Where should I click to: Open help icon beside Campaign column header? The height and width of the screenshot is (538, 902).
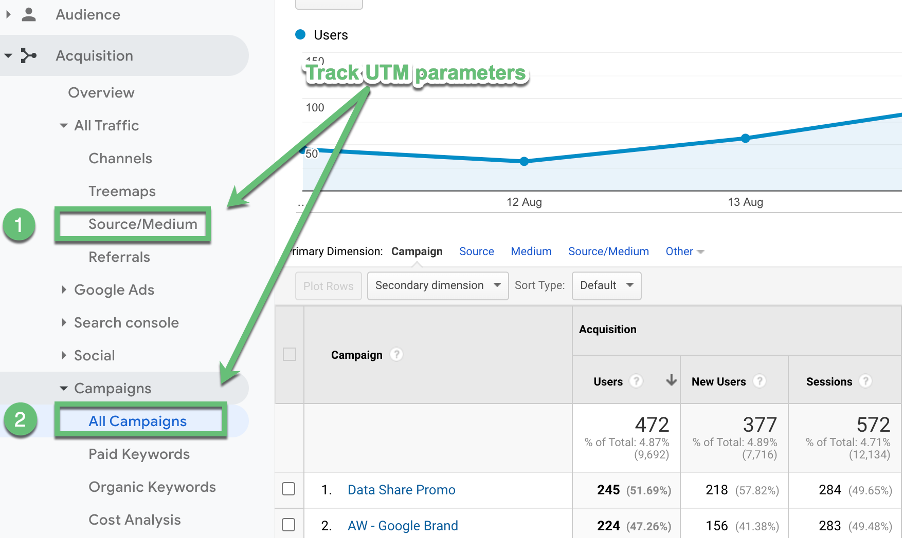pos(396,354)
